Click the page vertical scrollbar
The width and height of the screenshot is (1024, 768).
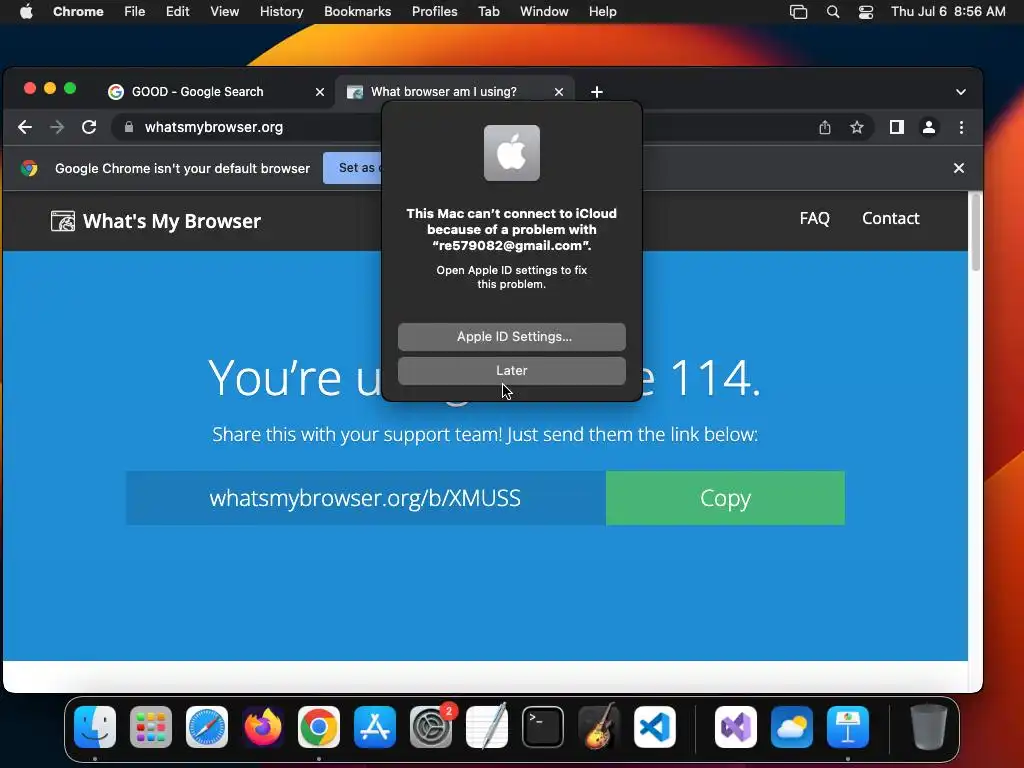[976, 232]
